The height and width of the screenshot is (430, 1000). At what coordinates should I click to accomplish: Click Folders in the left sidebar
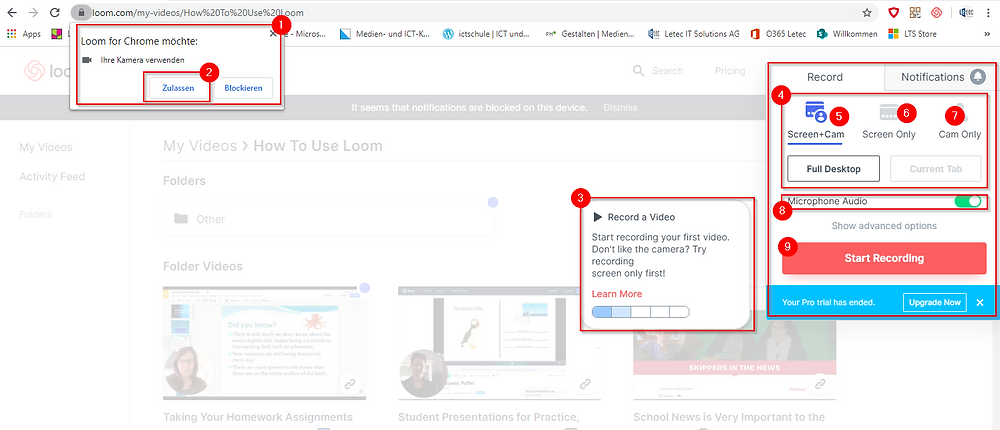click(x=36, y=214)
